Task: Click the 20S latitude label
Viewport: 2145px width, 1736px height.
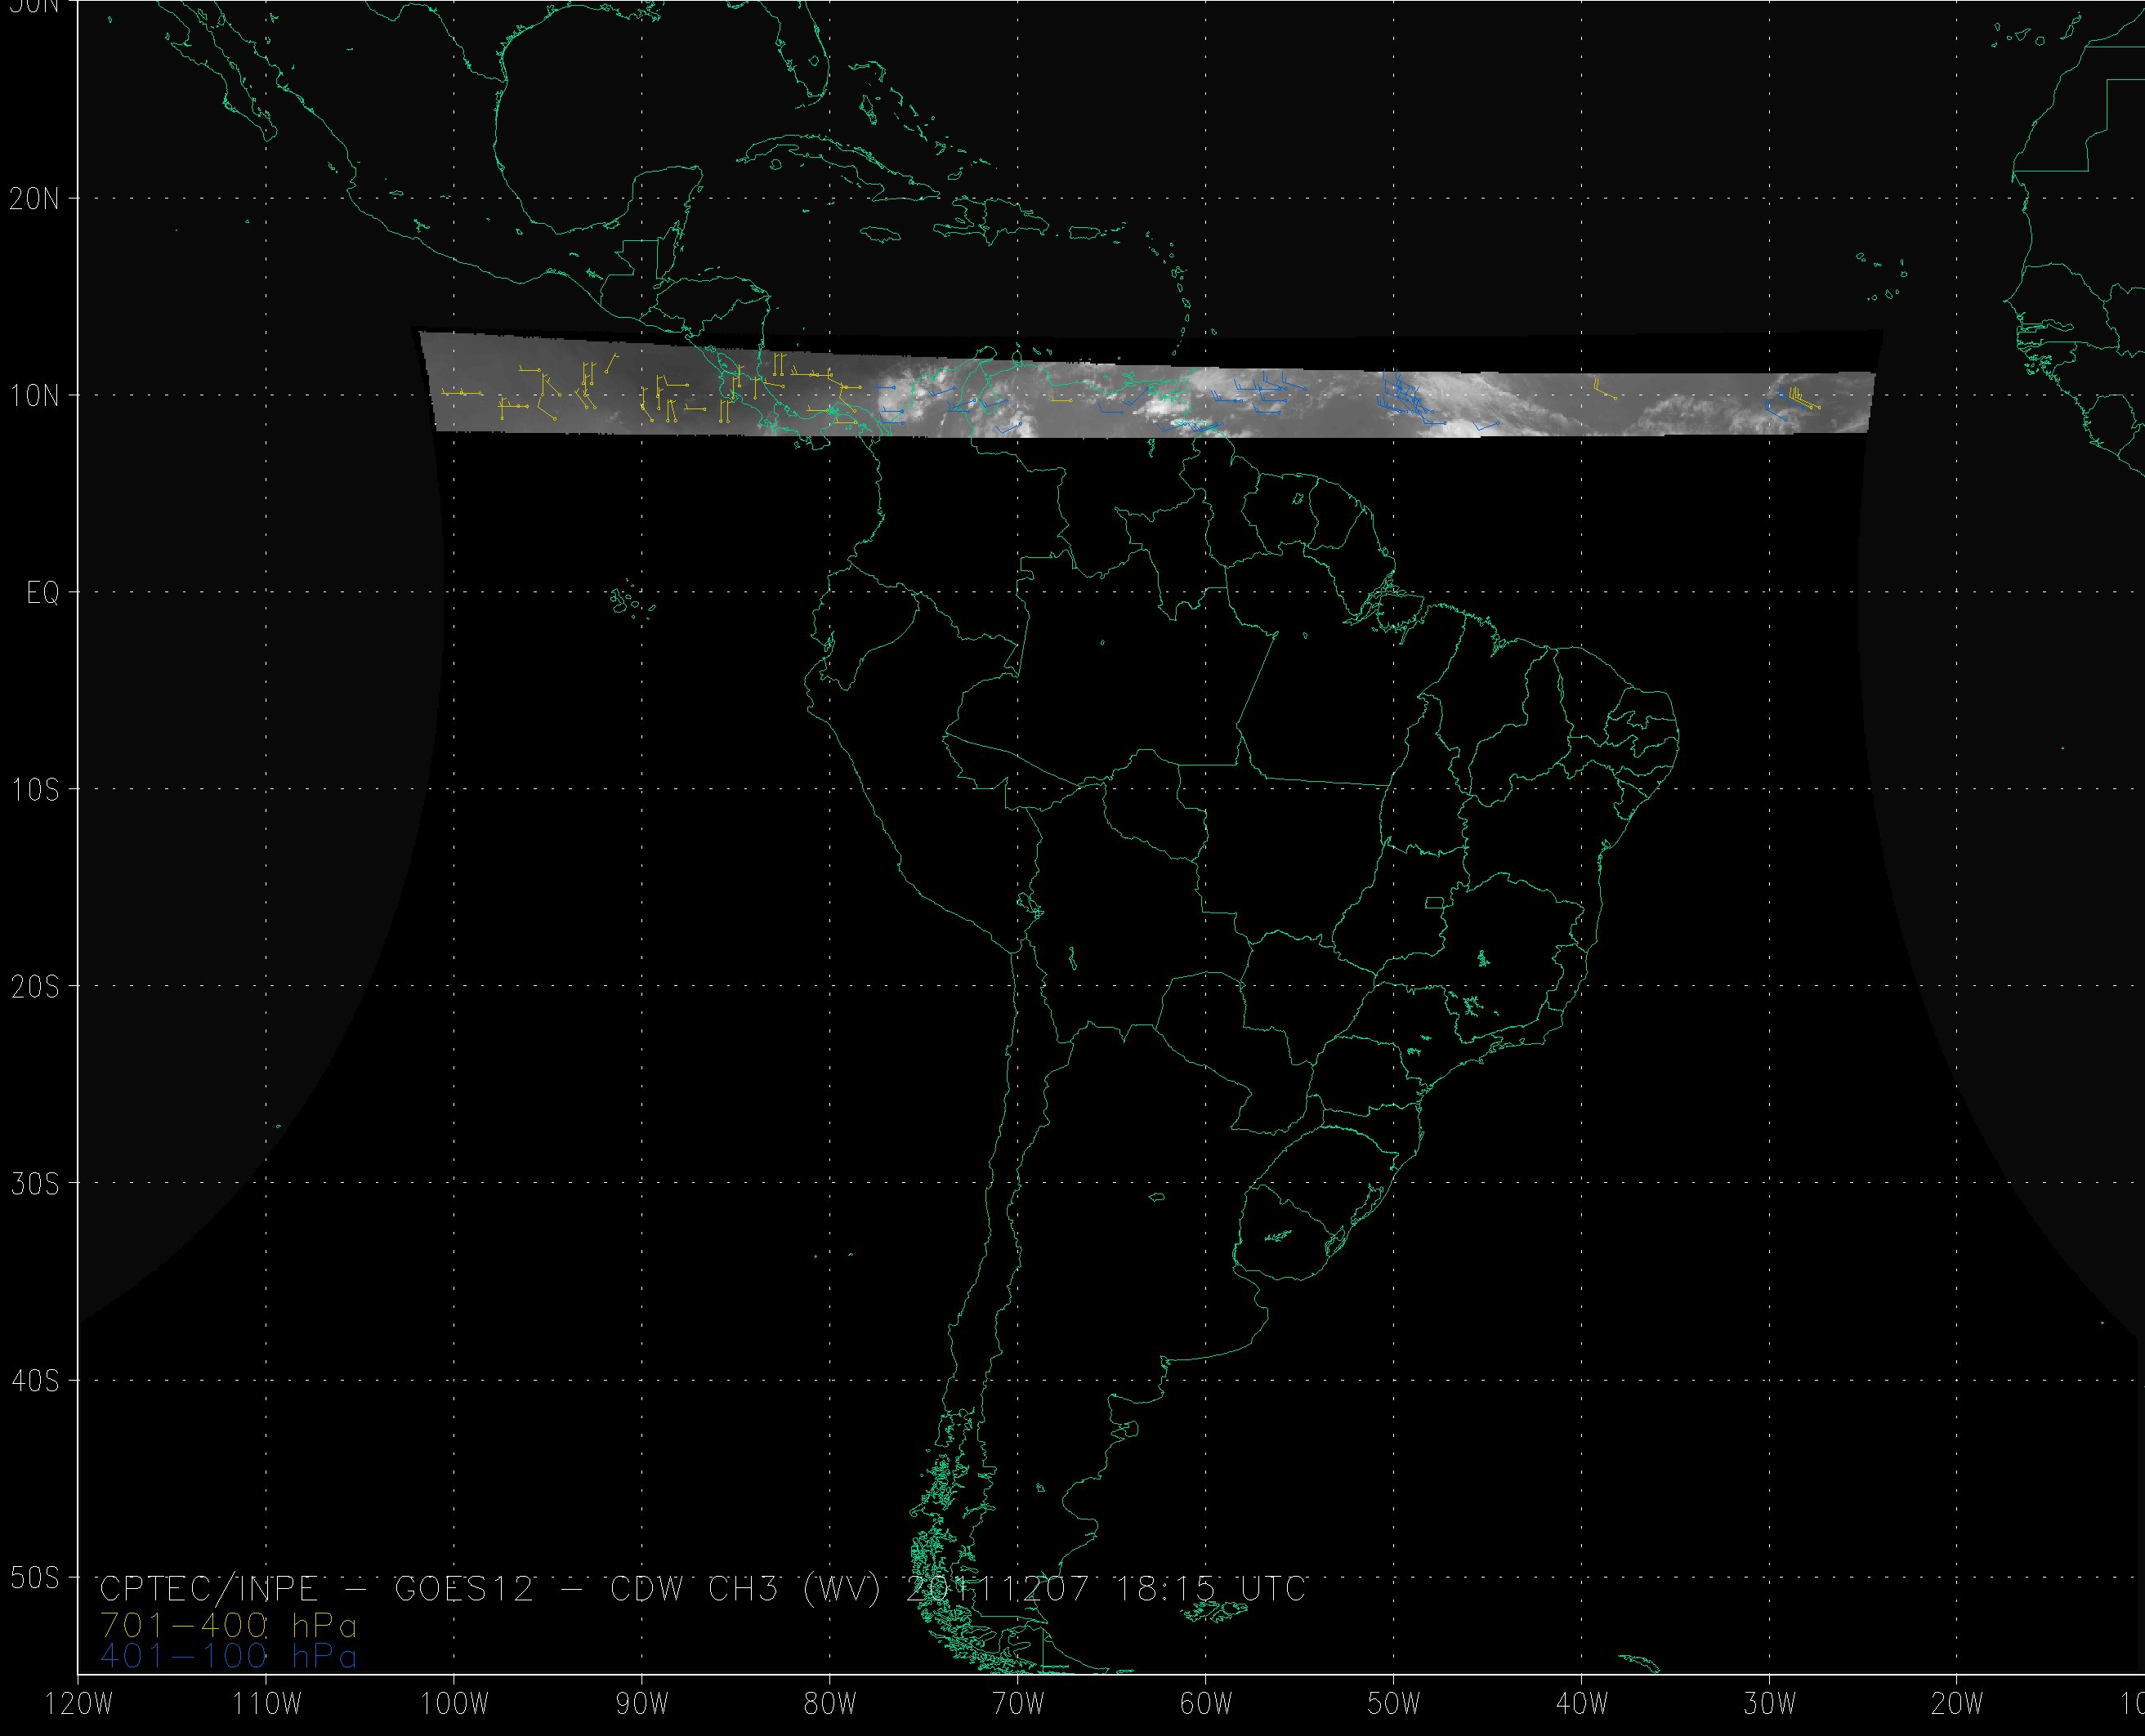Action: pyautogui.click(x=34, y=987)
